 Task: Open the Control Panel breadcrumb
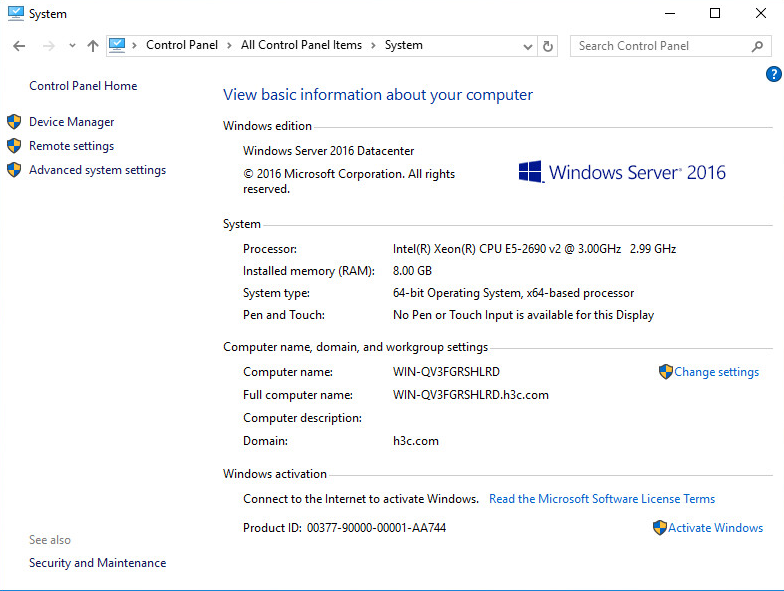tap(182, 45)
